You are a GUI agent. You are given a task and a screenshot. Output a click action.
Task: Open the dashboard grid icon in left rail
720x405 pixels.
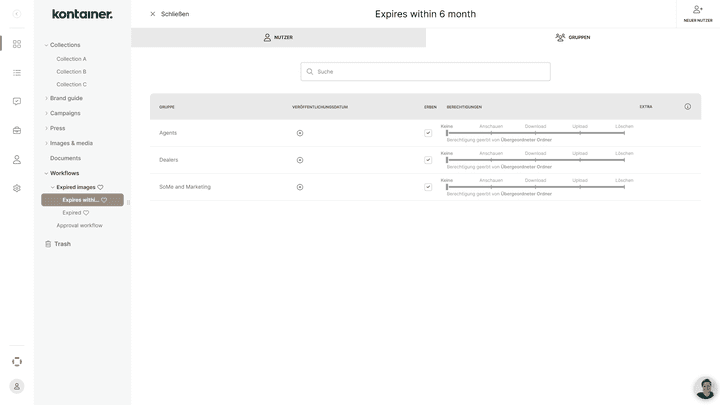(x=17, y=44)
